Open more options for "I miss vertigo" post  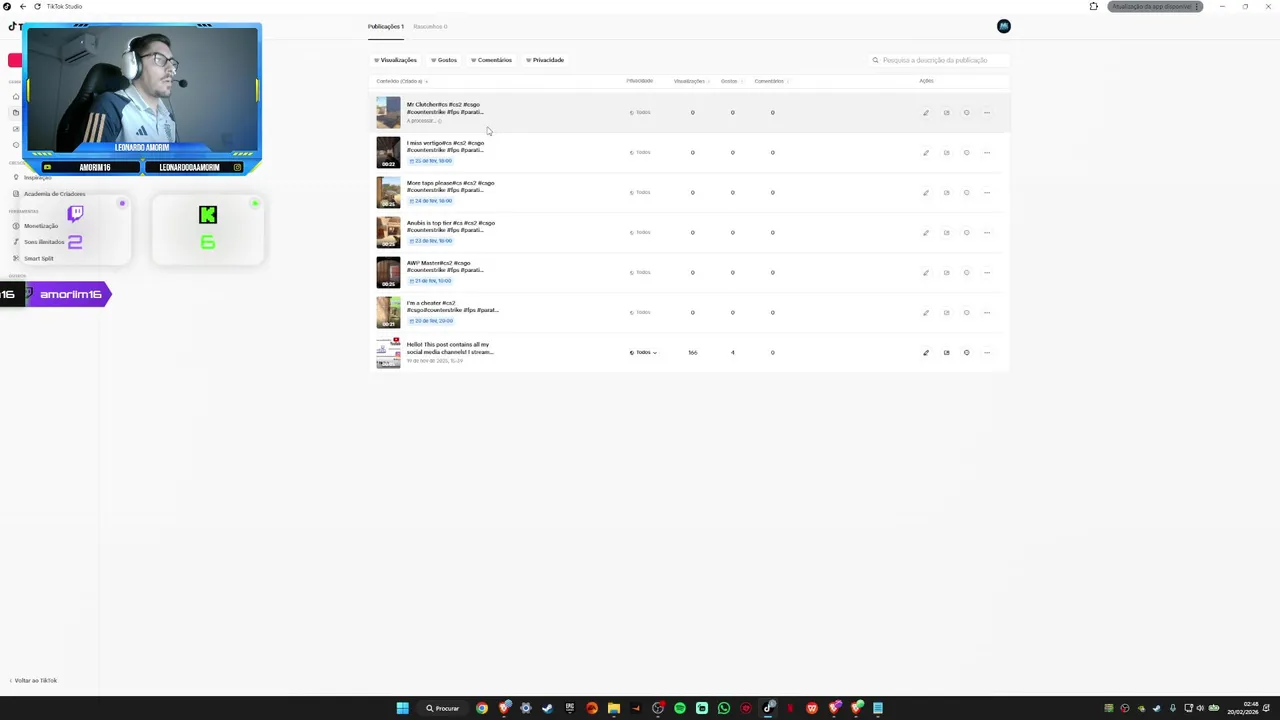pos(987,153)
